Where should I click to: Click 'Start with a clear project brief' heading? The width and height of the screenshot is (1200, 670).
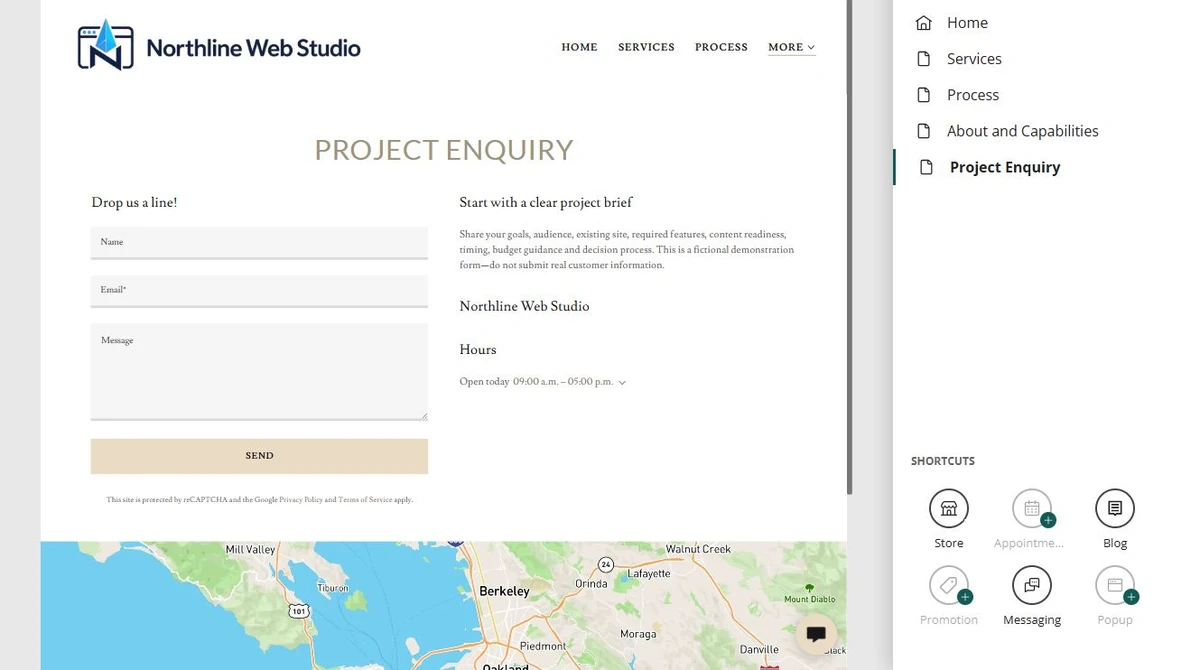[x=546, y=202]
